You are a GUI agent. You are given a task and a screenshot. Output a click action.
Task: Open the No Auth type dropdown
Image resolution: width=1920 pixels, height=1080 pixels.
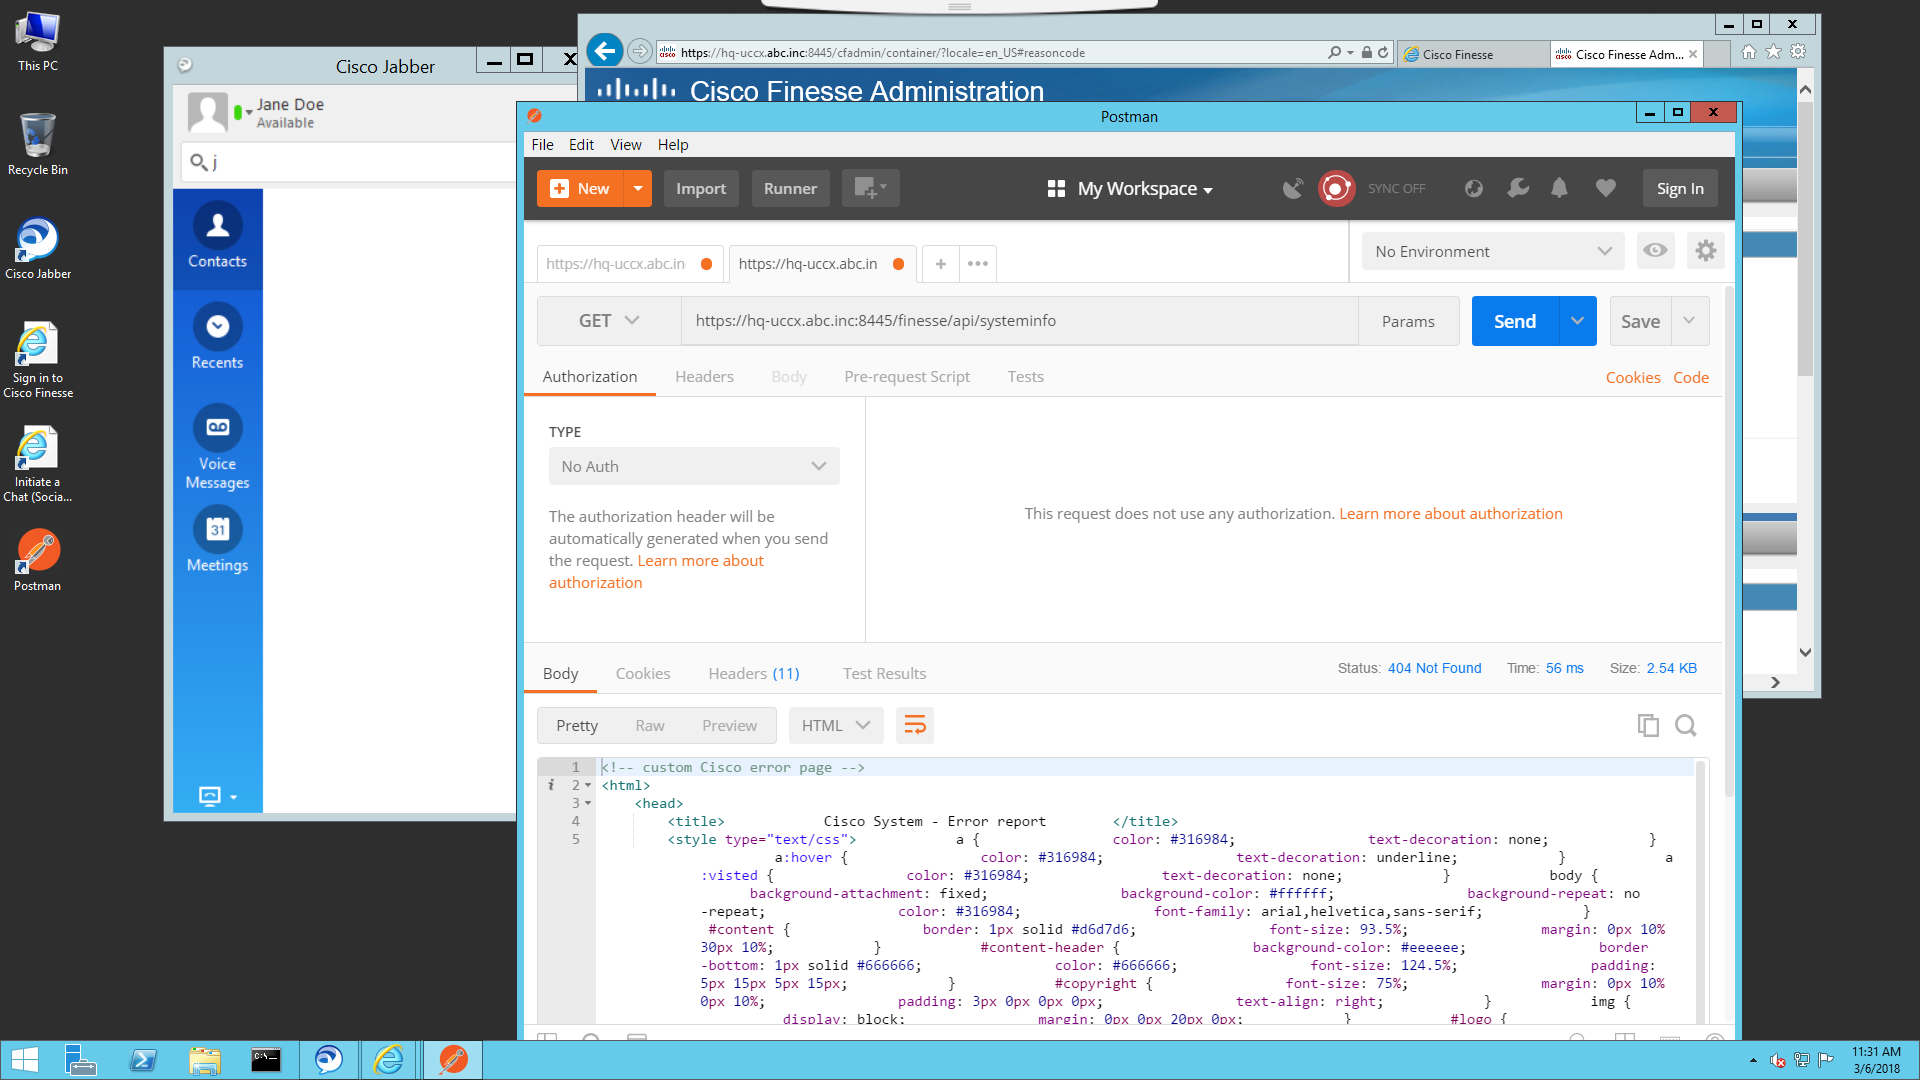pyautogui.click(x=693, y=466)
